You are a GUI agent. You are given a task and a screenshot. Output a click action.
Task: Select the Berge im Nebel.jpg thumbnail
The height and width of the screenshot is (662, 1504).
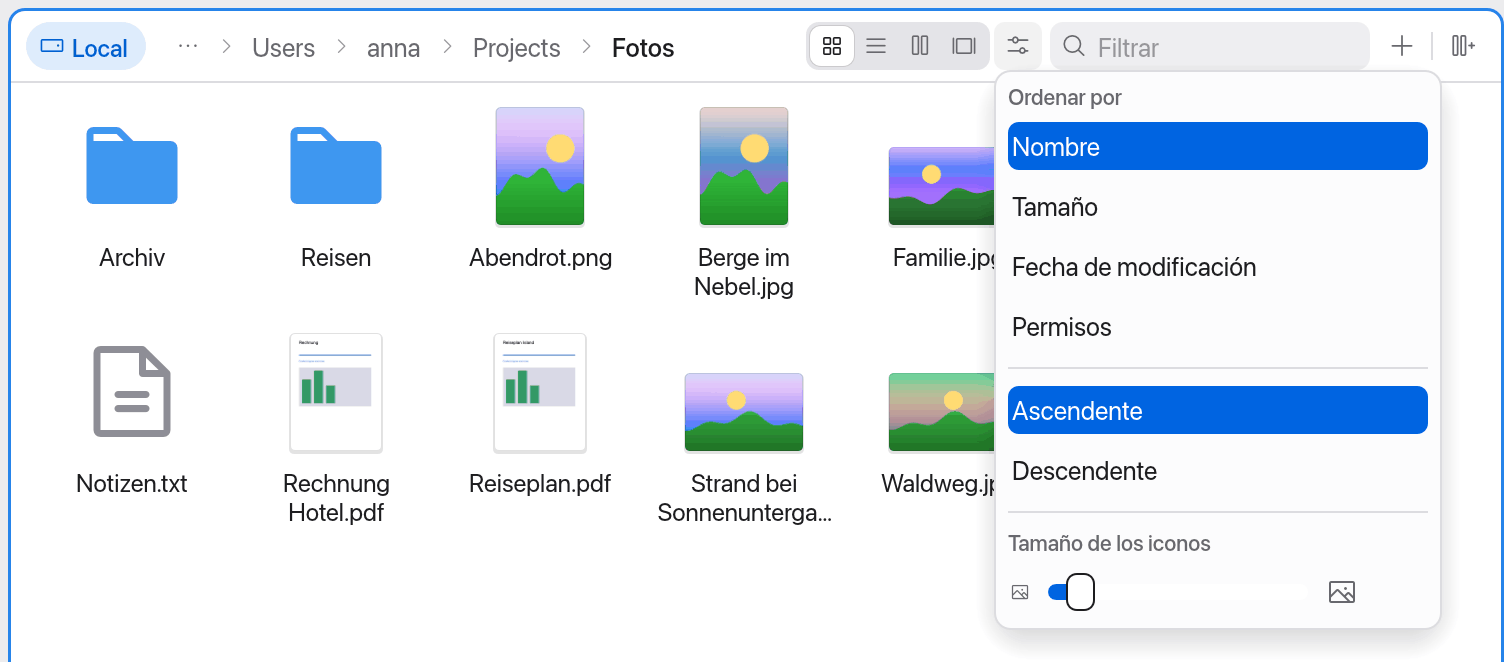click(x=744, y=166)
